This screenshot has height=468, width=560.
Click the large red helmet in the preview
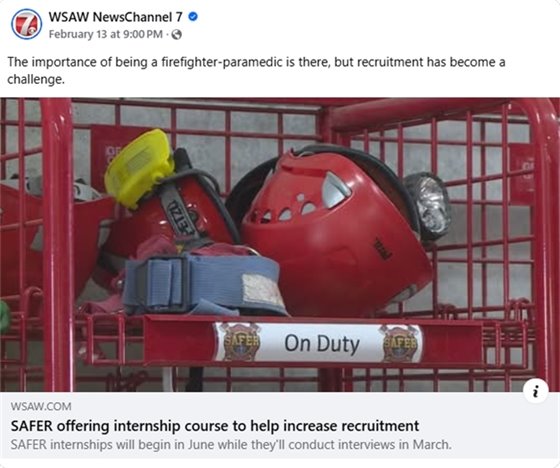click(336, 232)
